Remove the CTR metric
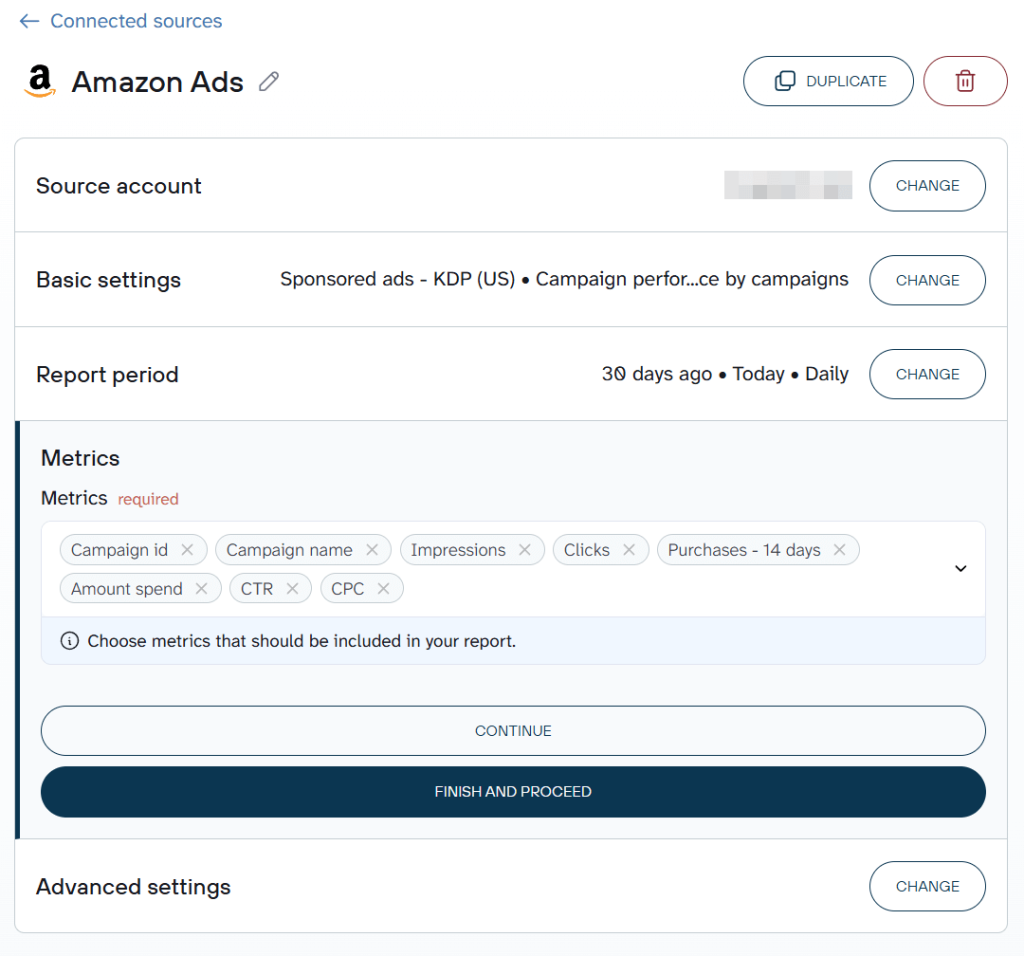The height and width of the screenshot is (956, 1024). pyautogui.click(x=293, y=588)
